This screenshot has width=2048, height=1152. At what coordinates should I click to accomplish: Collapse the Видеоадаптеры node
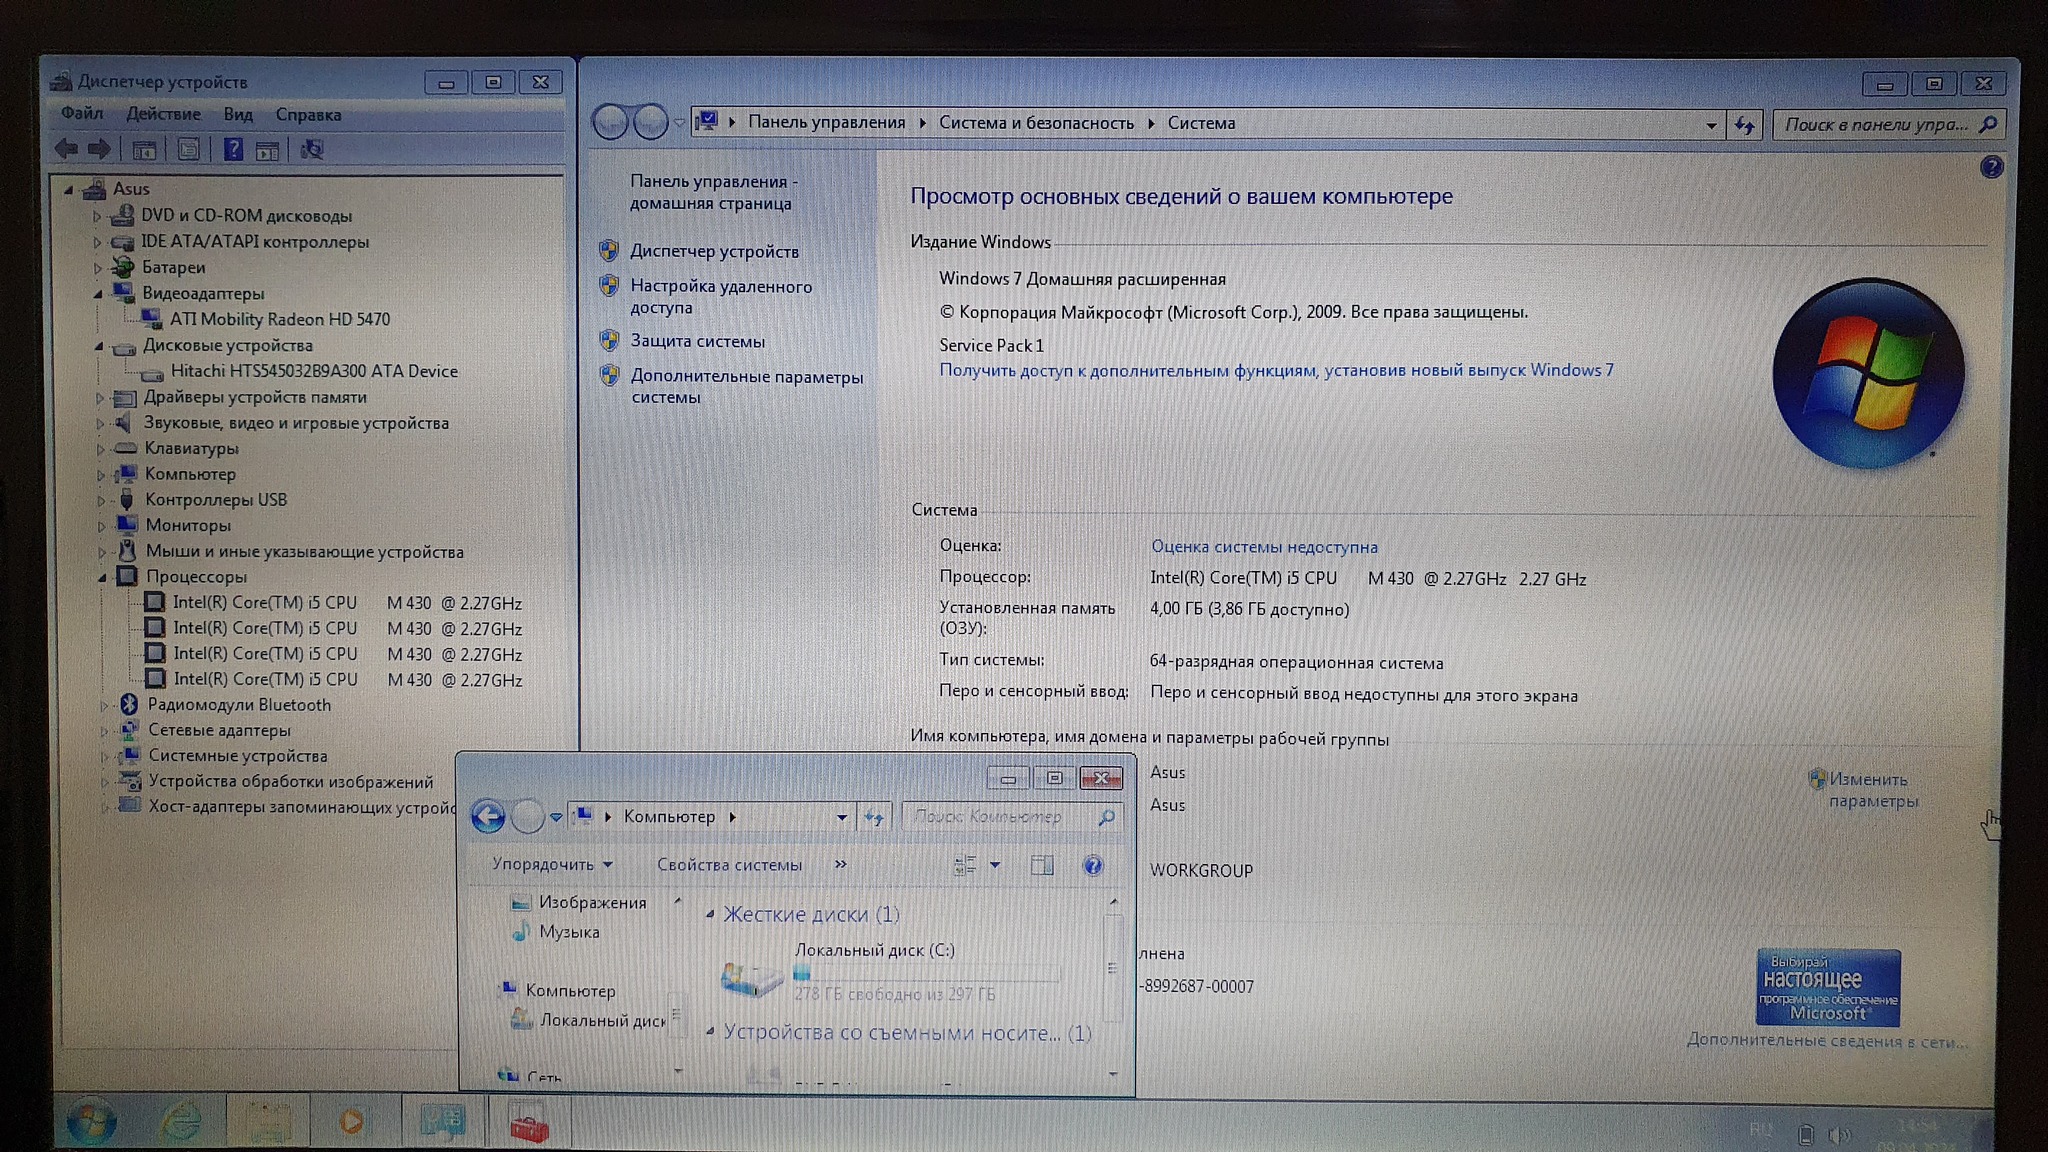98,294
